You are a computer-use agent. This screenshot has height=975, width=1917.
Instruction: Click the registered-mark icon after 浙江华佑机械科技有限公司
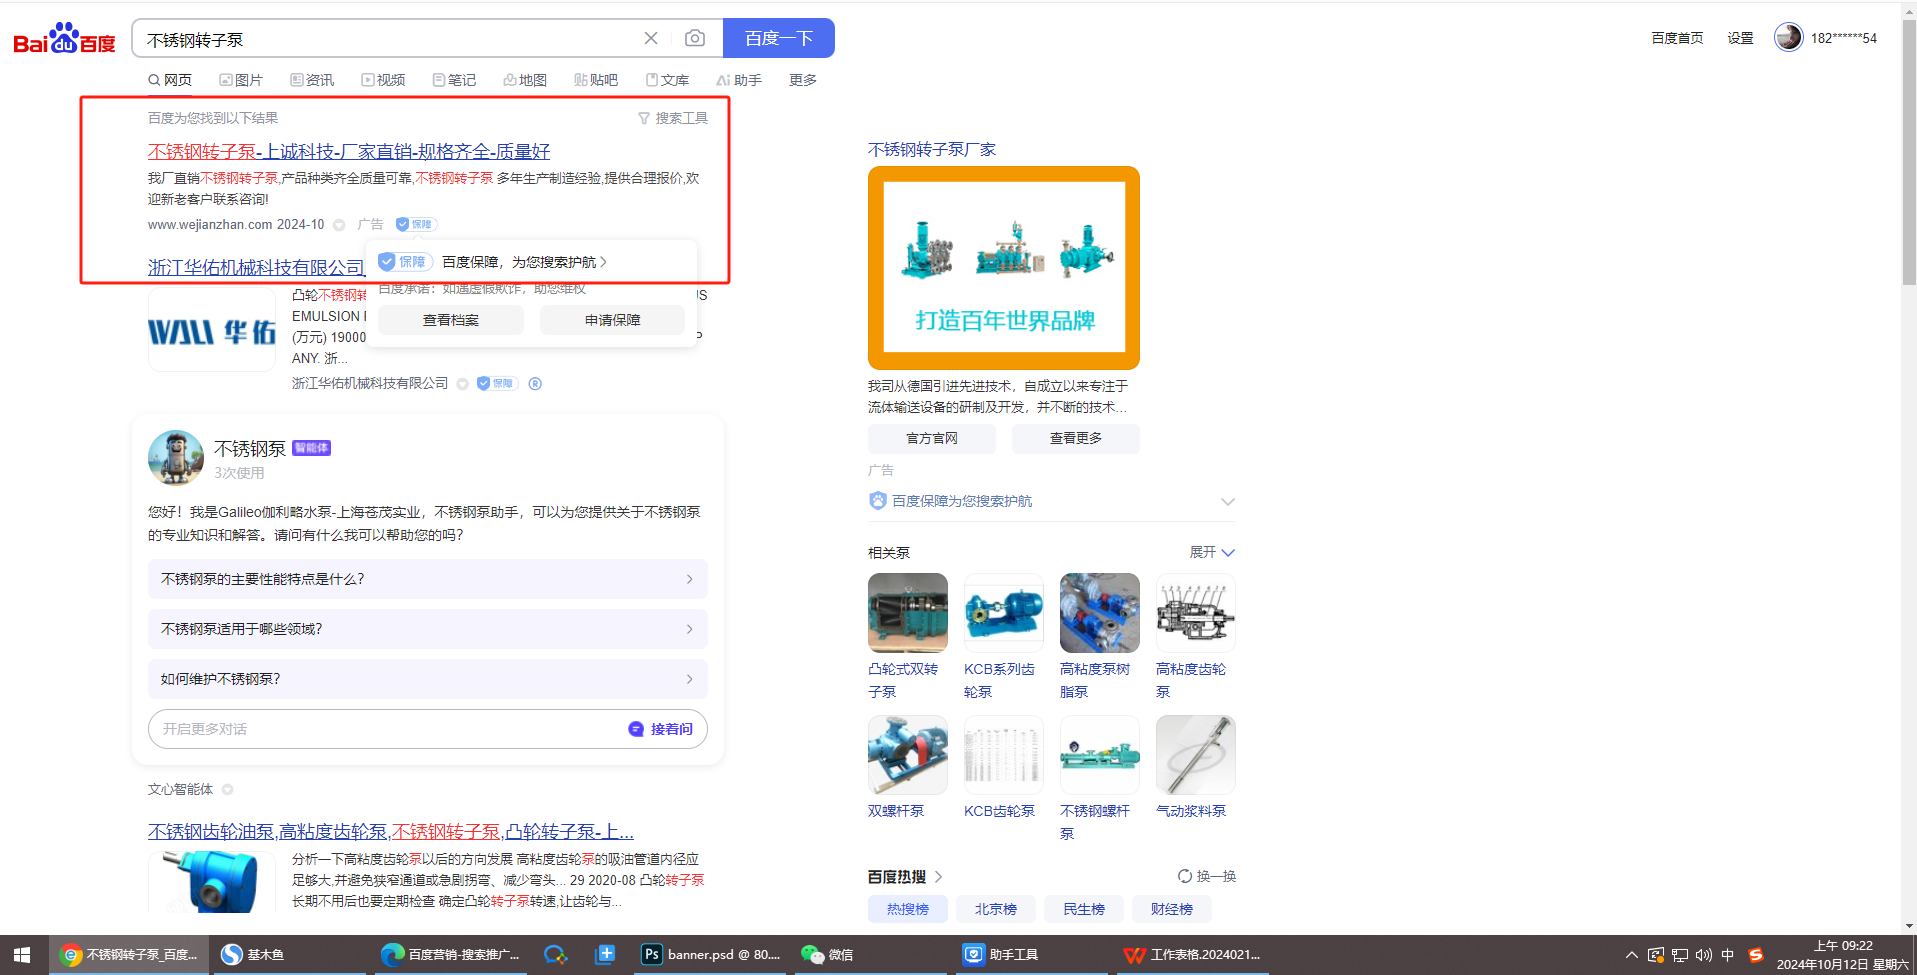pyautogui.click(x=535, y=383)
